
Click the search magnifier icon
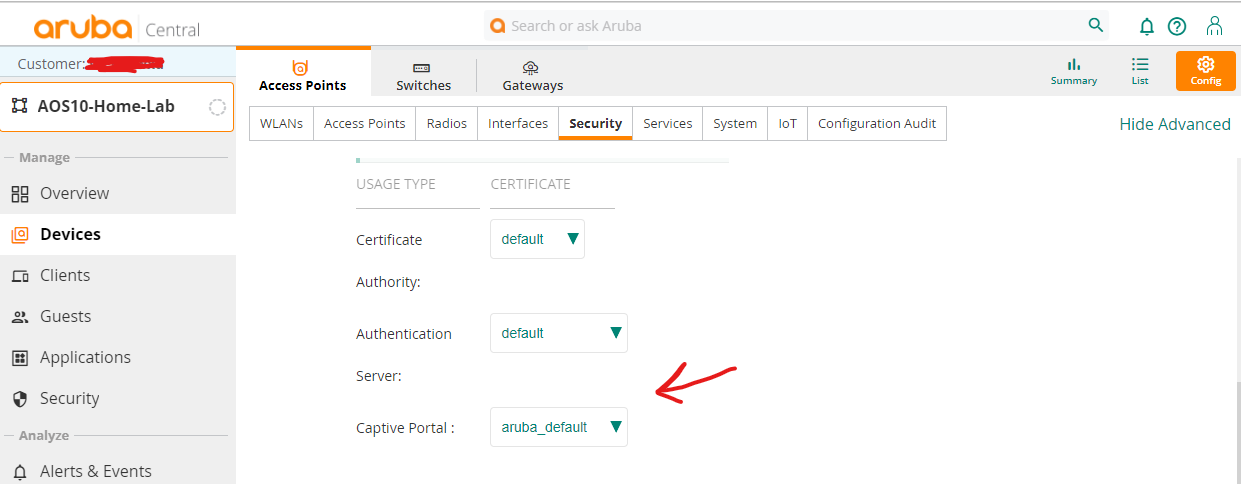1096,25
